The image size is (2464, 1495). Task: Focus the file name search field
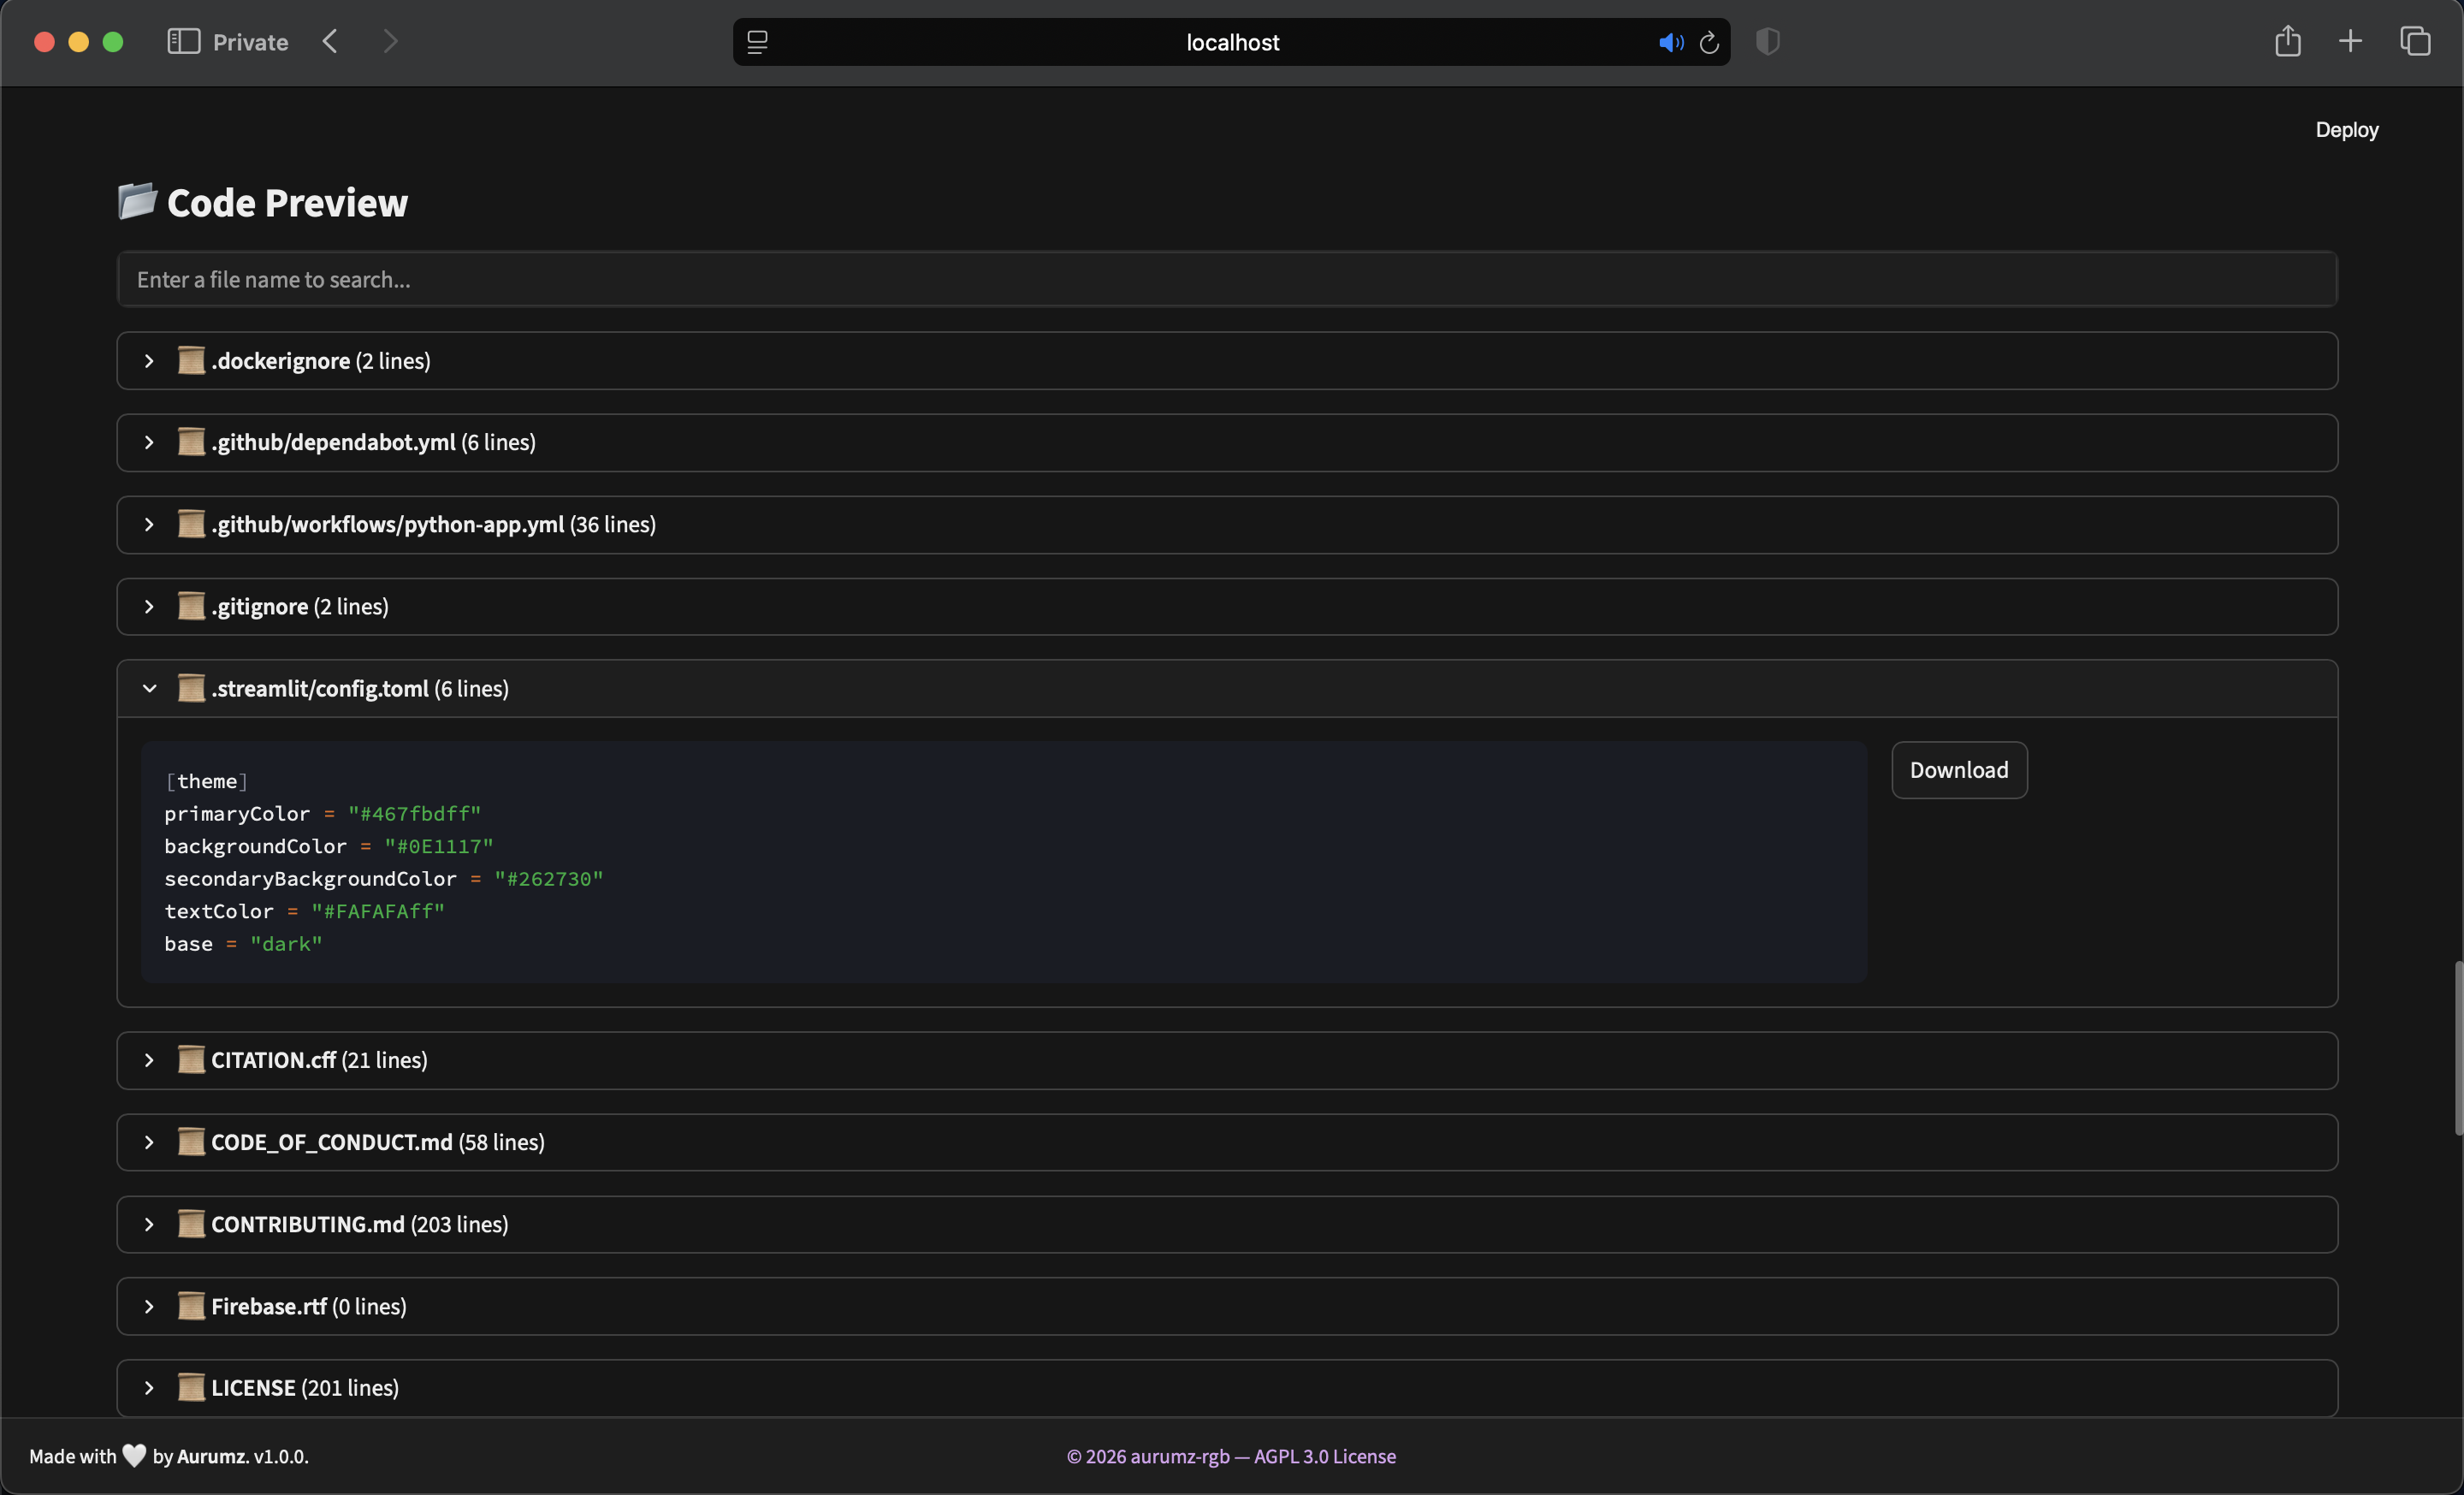coord(1227,279)
